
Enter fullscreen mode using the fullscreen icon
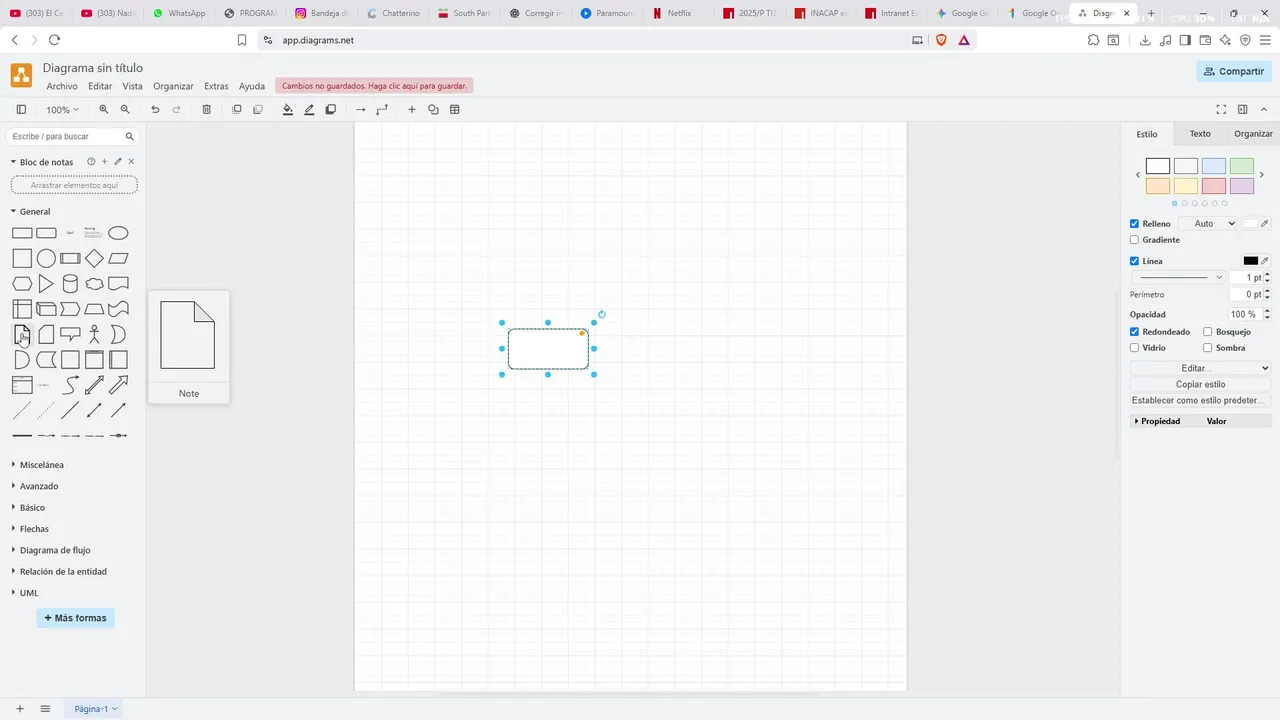point(1221,110)
